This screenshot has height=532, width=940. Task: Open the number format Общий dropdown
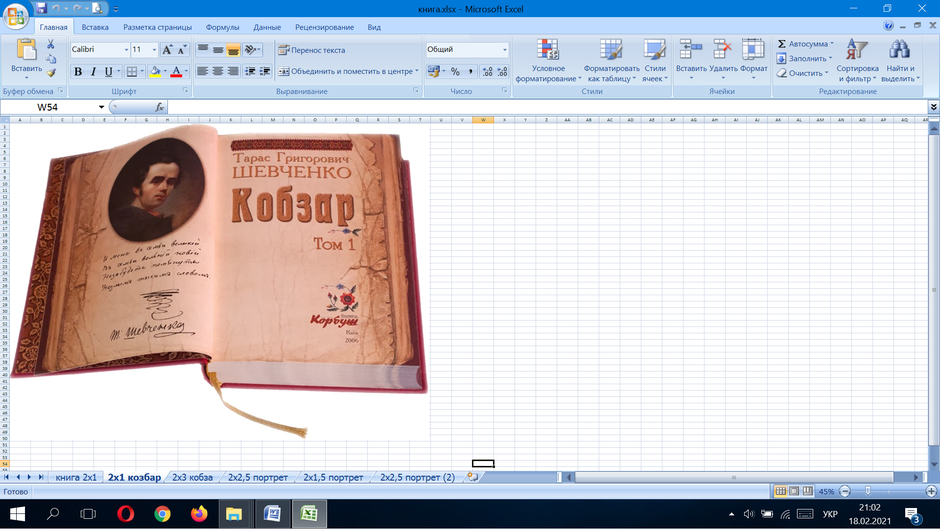click(504, 50)
